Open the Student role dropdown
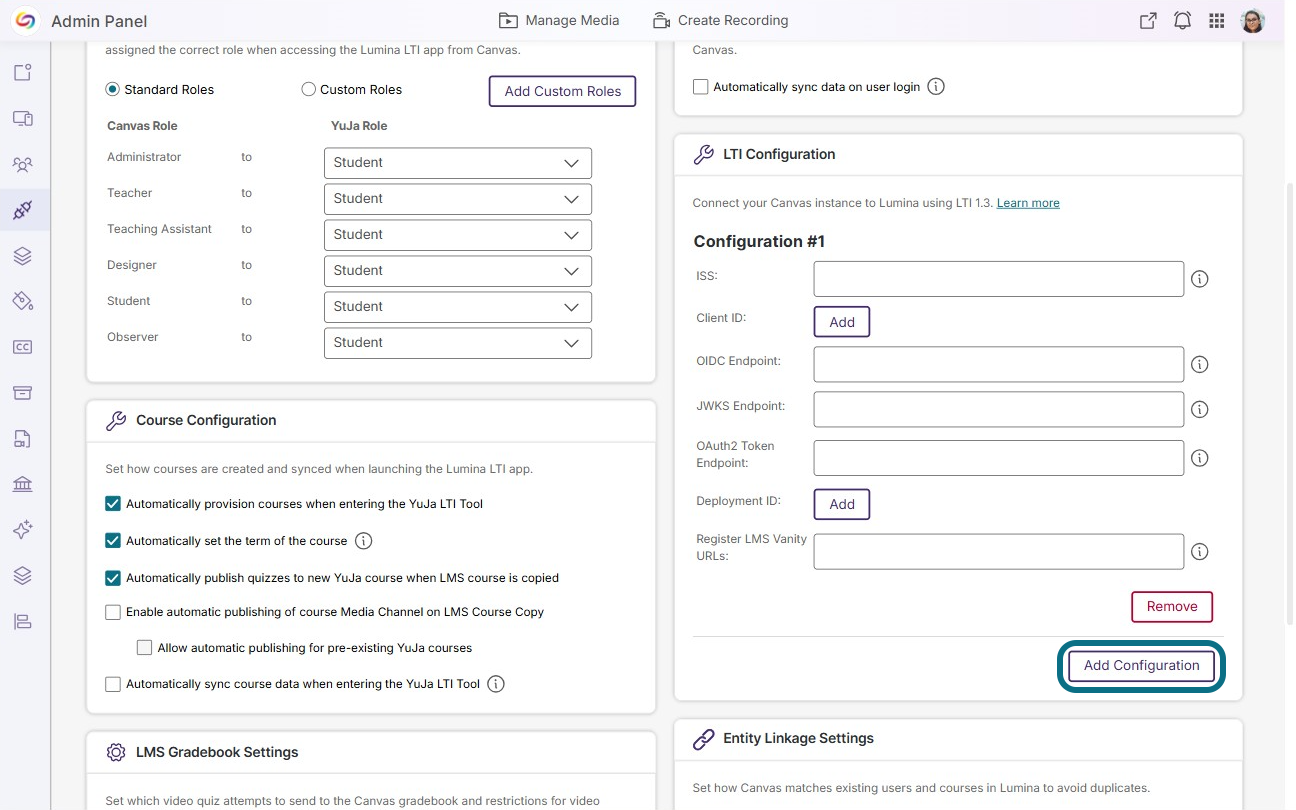1296x810 pixels. [x=458, y=307]
